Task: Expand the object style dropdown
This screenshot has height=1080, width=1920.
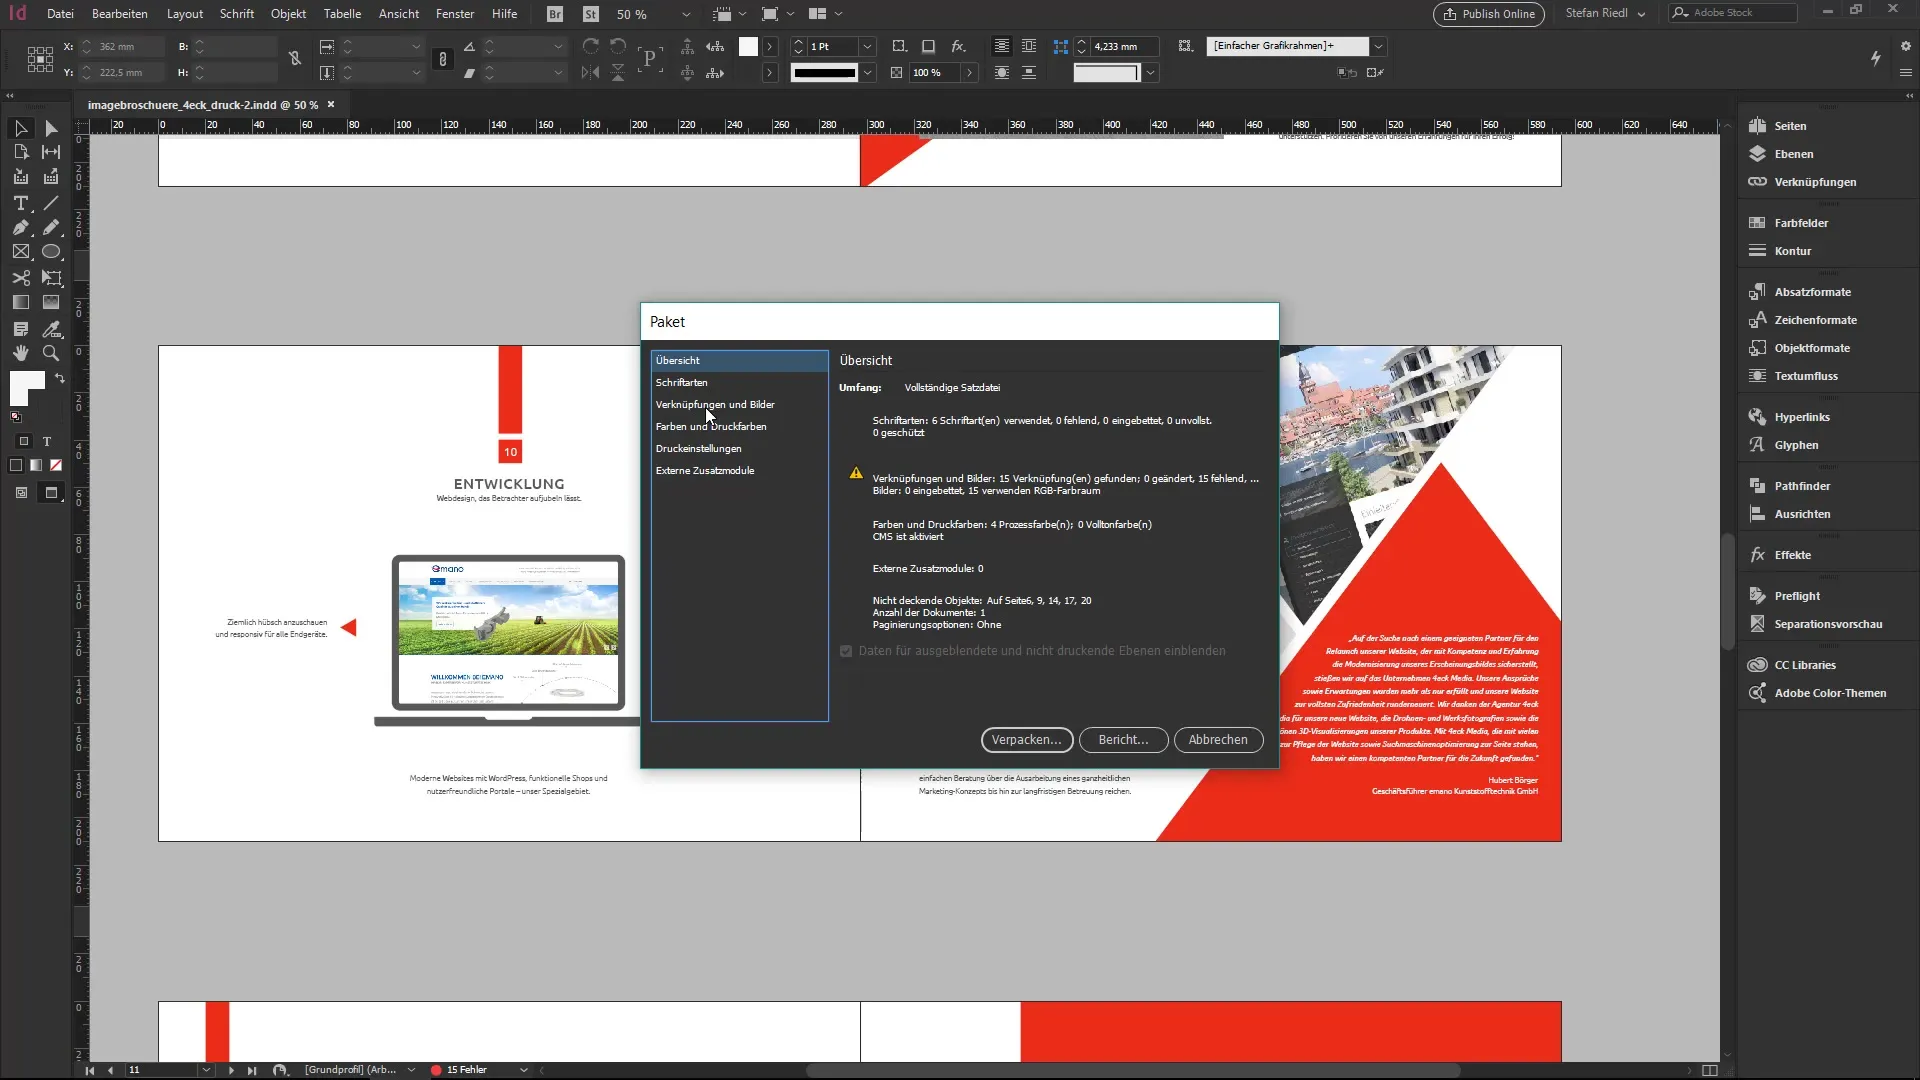Action: coord(1378,46)
